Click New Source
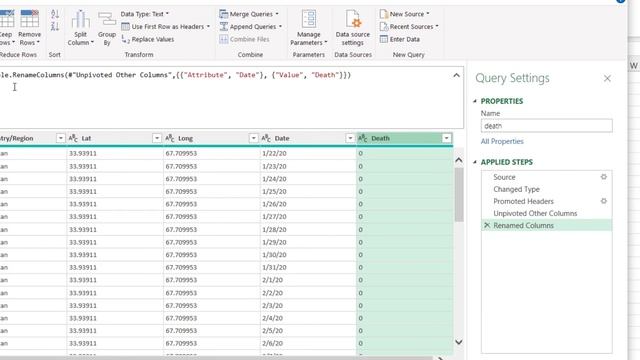640x360 pixels. 404,14
